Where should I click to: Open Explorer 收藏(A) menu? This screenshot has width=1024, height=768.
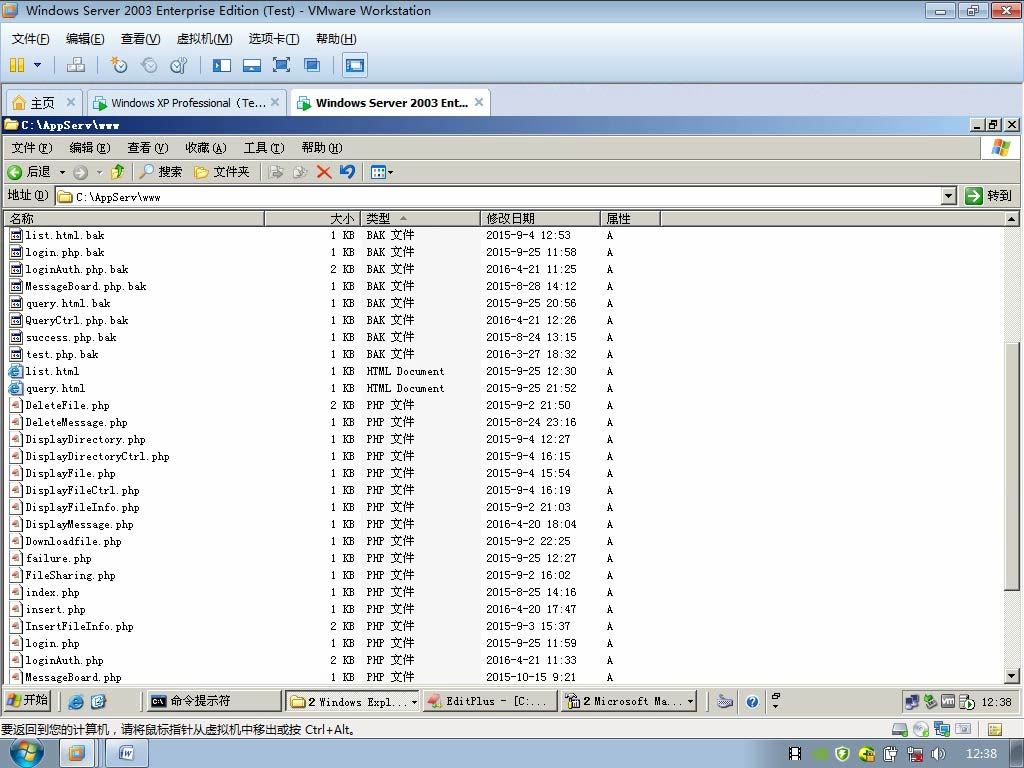tap(206, 148)
